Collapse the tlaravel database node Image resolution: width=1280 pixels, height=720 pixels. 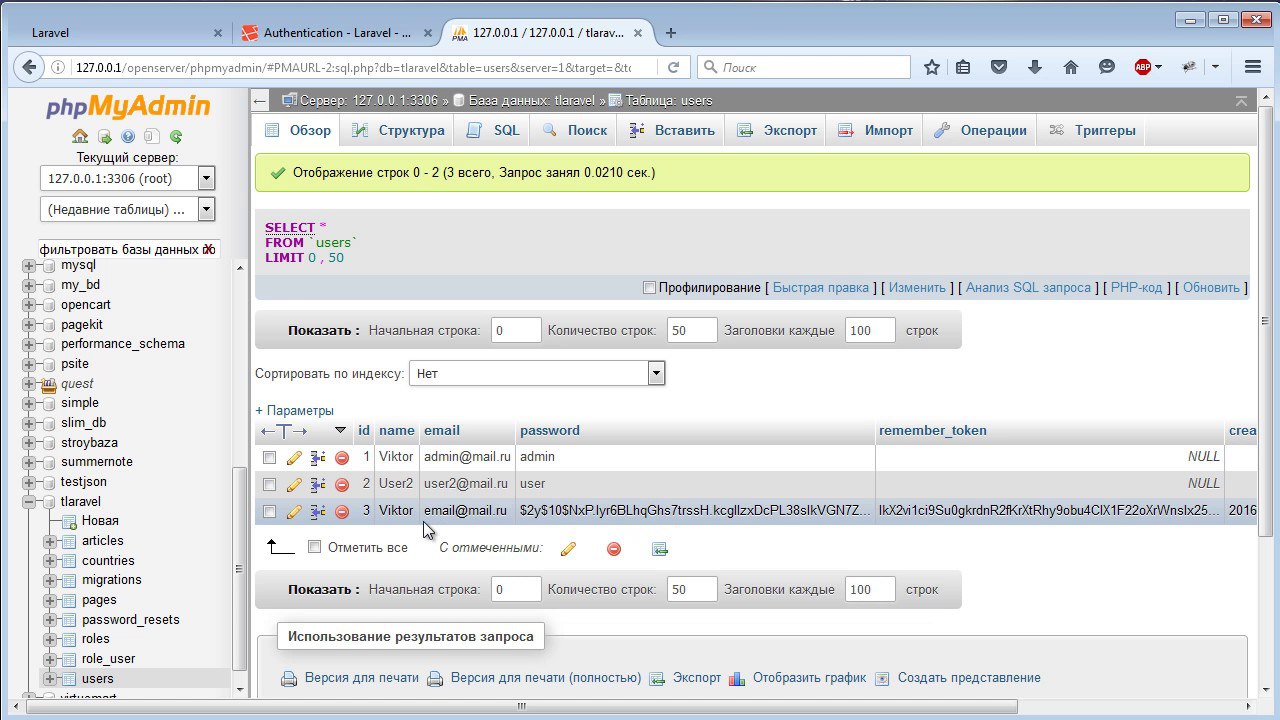click(28, 501)
